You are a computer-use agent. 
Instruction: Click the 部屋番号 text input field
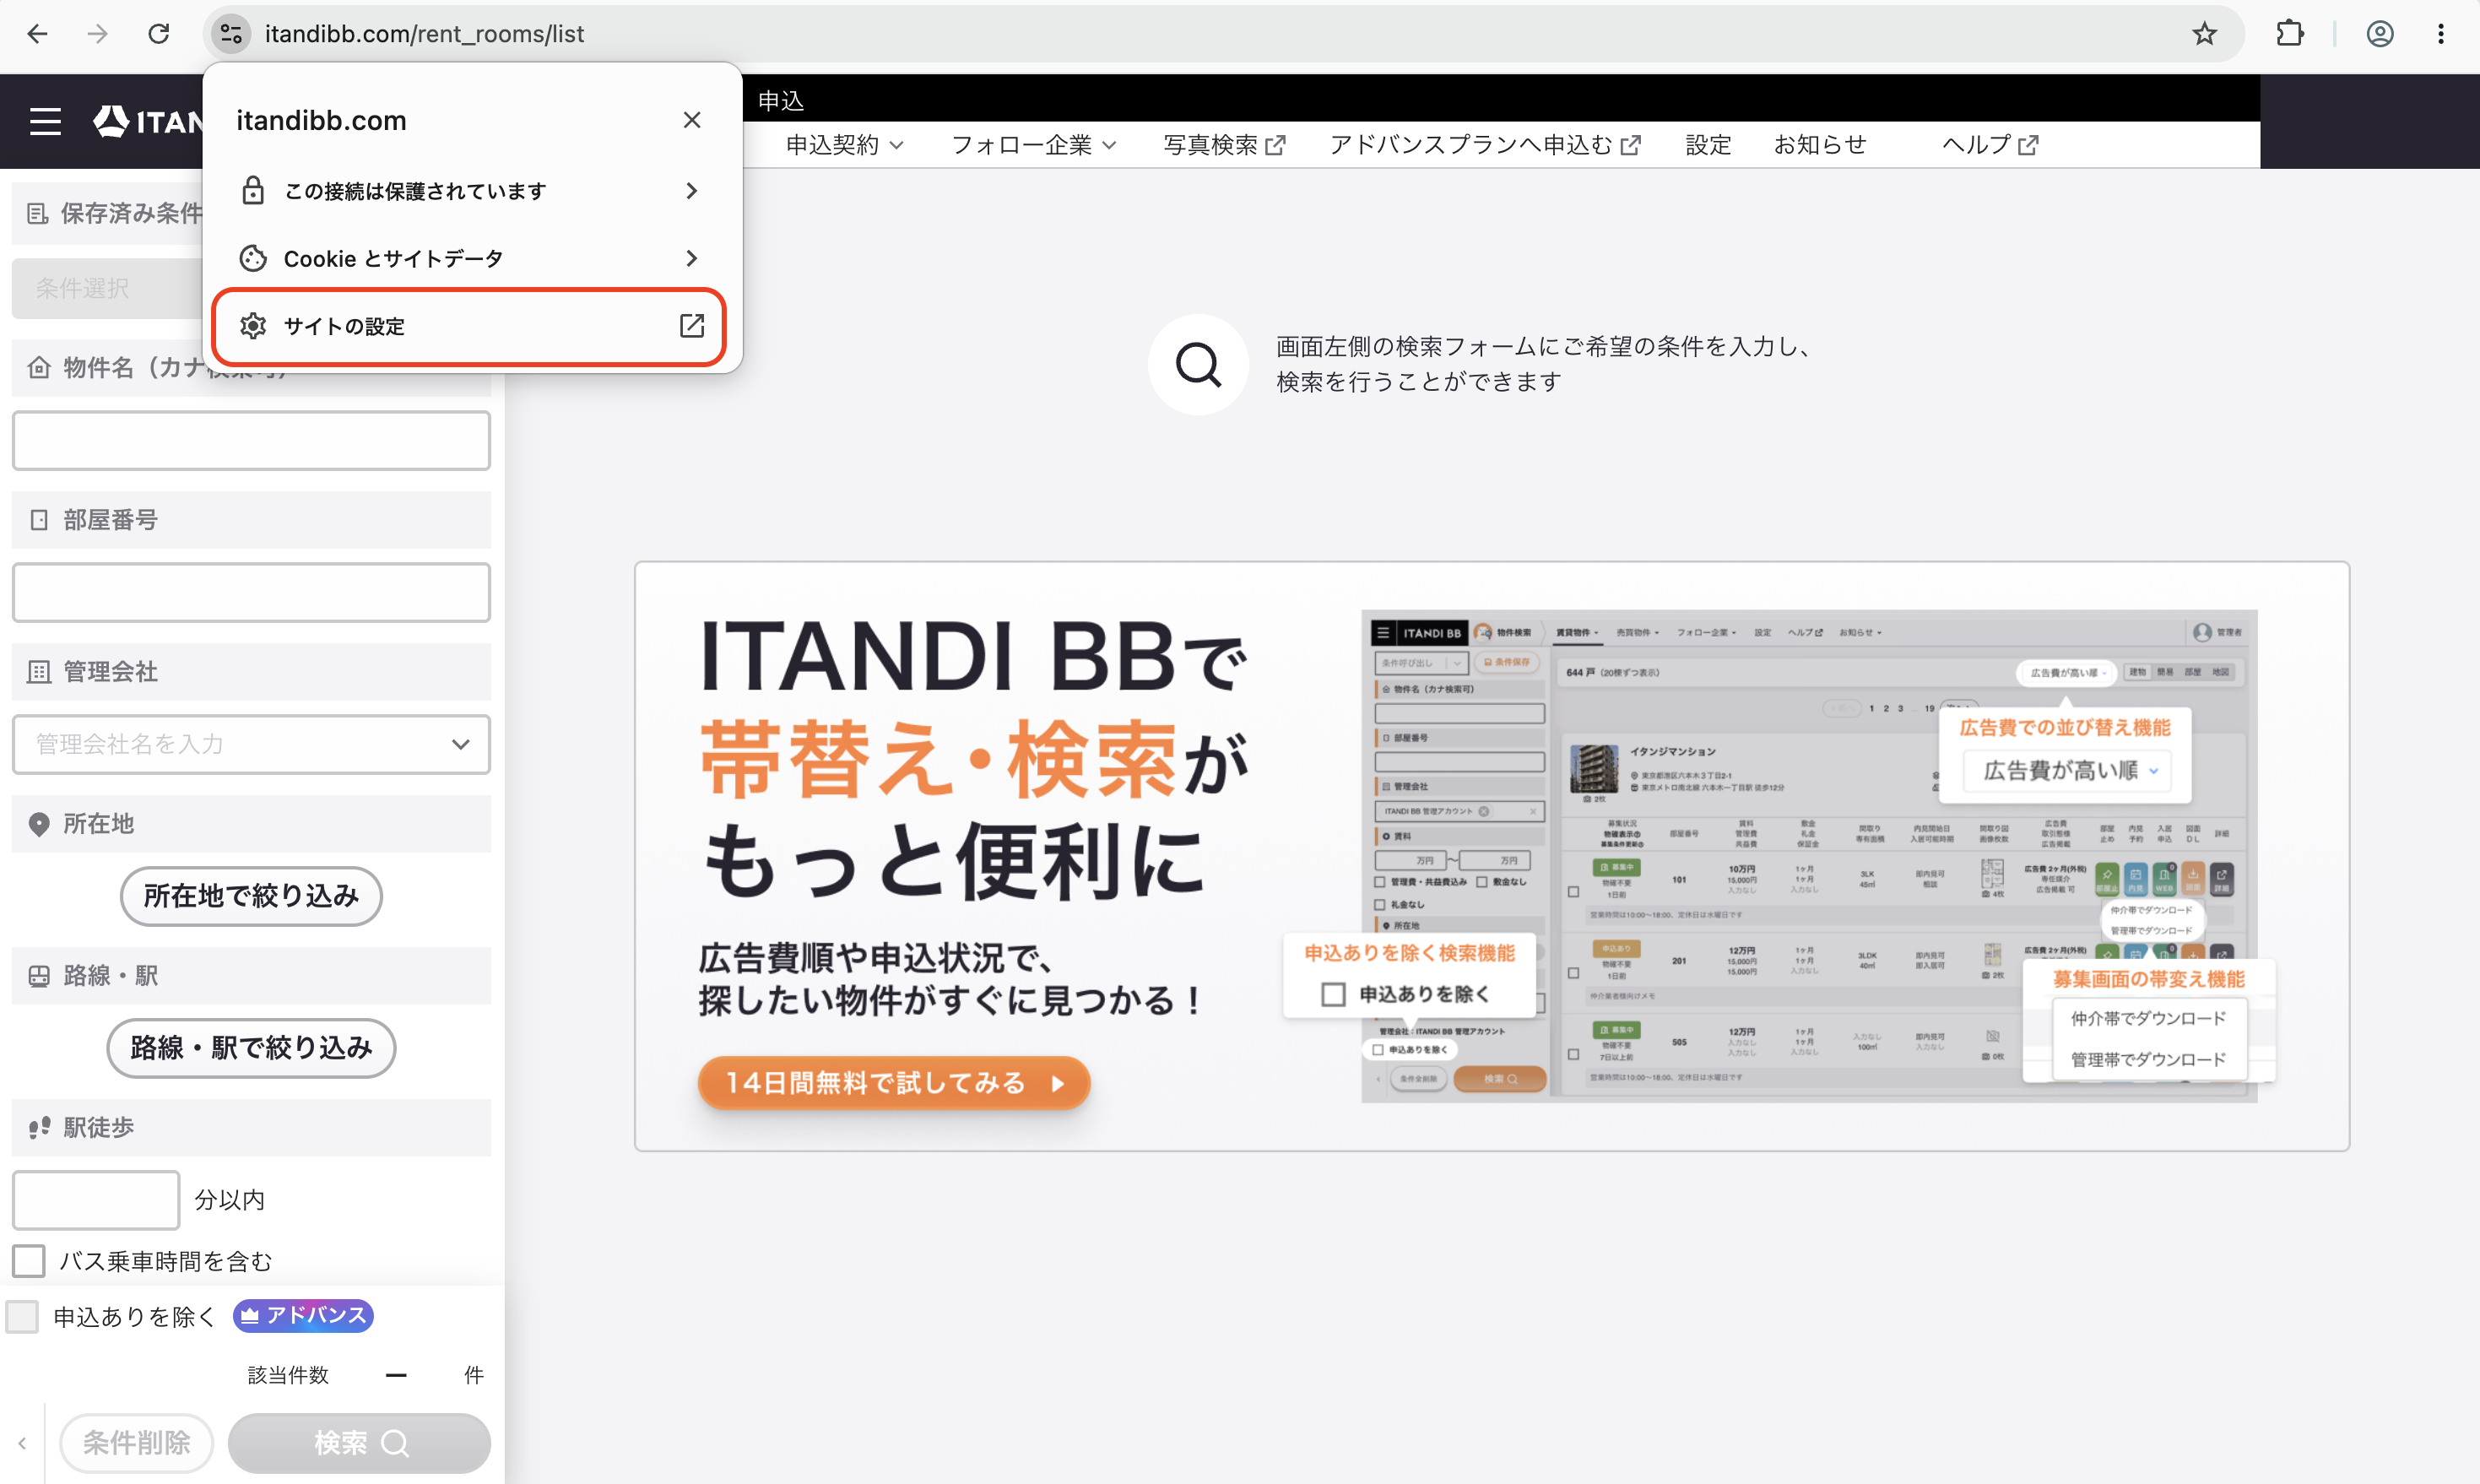tap(251, 592)
